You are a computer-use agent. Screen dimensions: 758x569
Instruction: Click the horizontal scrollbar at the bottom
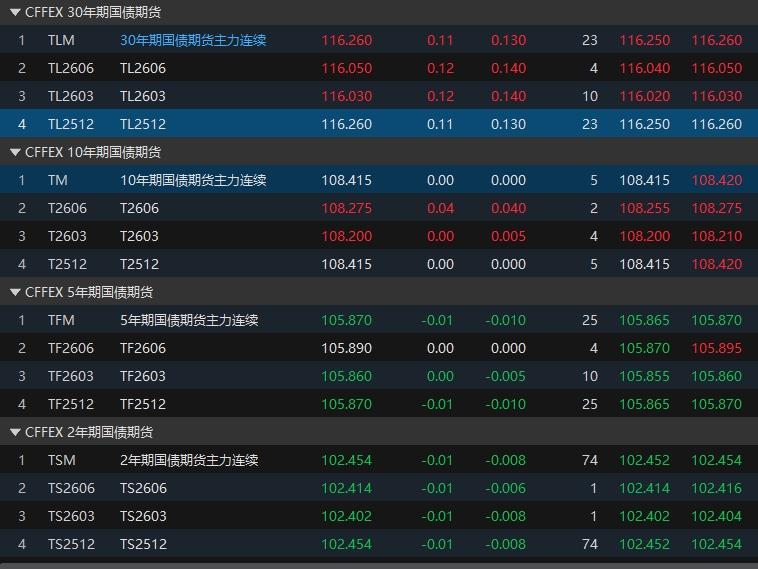(x=379, y=566)
